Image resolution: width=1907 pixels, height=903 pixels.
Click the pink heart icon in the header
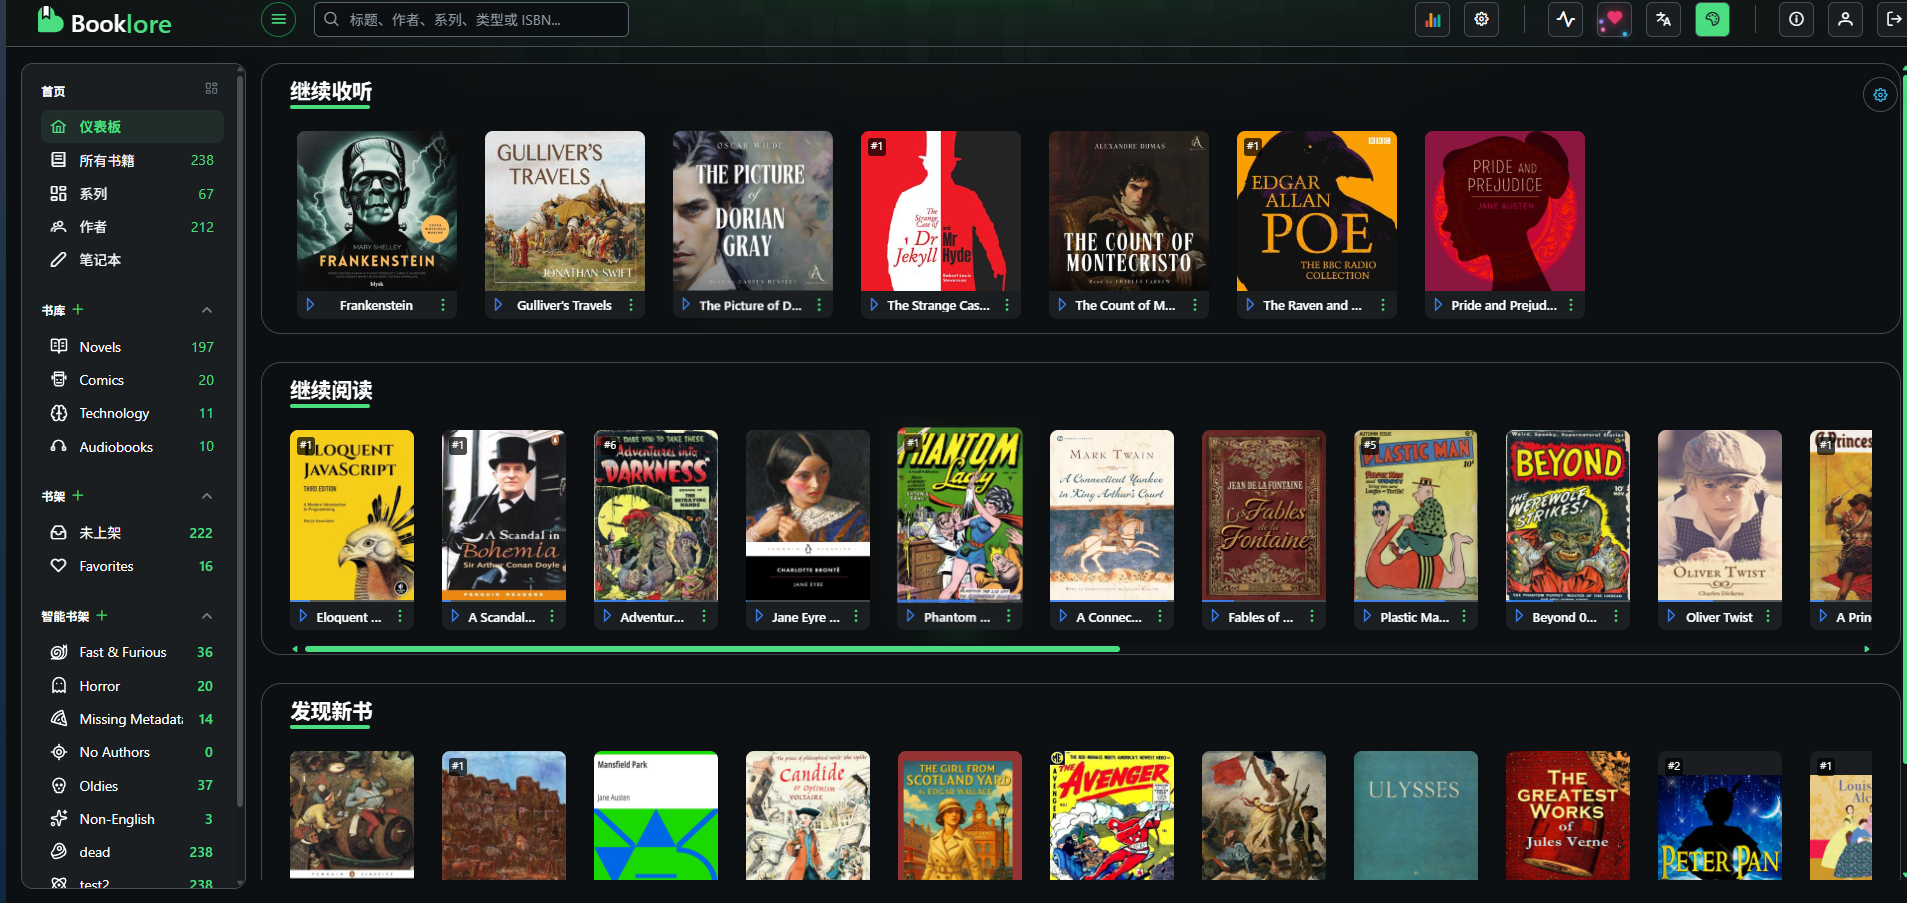coord(1613,20)
